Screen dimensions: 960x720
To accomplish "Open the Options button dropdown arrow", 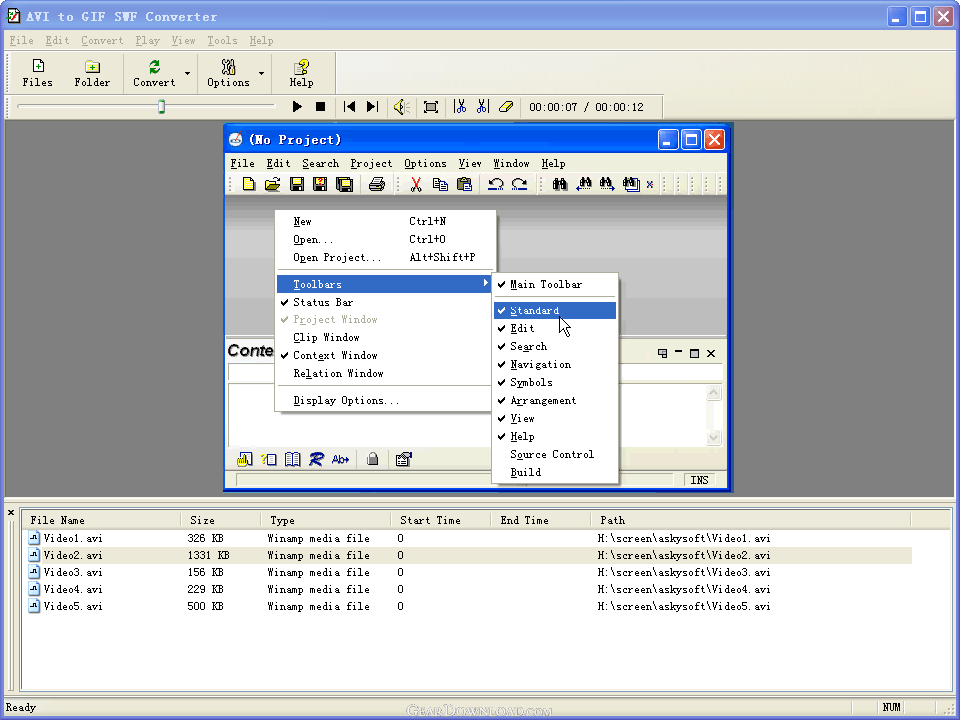I will tap(261, 73).
